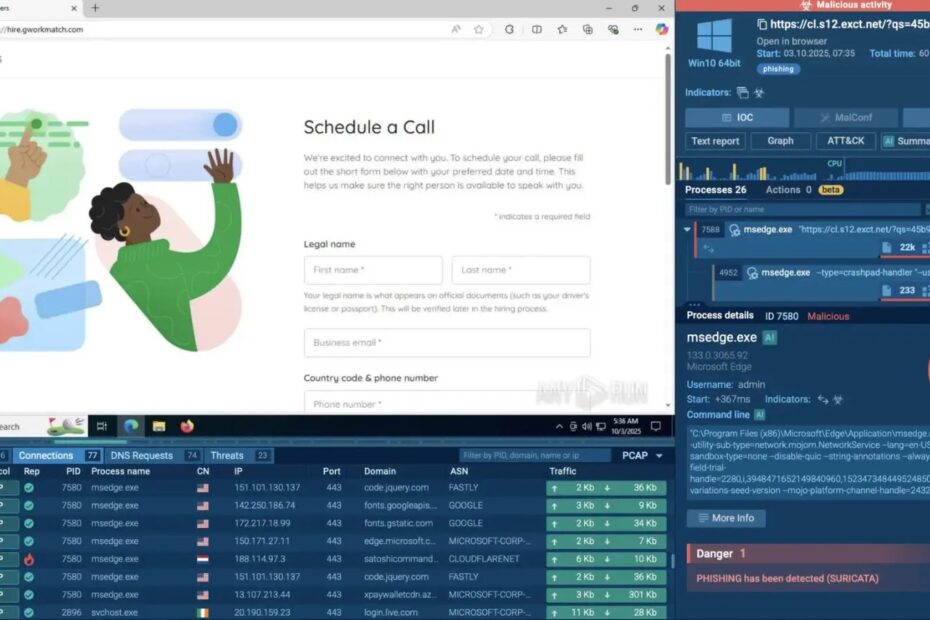
Task: Click the phishing tag badge
Action: (x=778, y=69)
